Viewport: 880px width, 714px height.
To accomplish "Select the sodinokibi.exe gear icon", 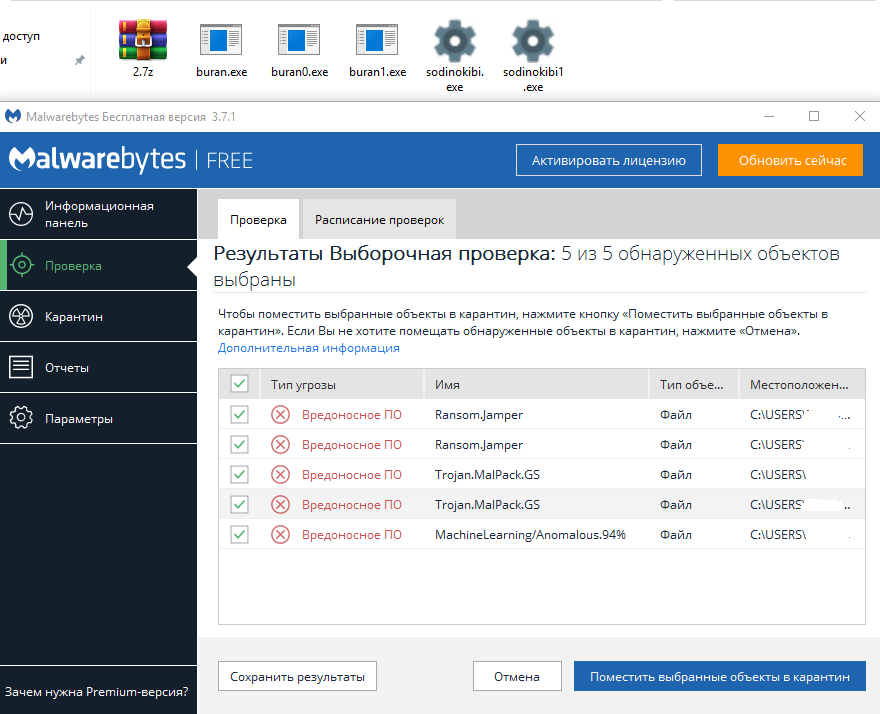I will click(455, 40).
